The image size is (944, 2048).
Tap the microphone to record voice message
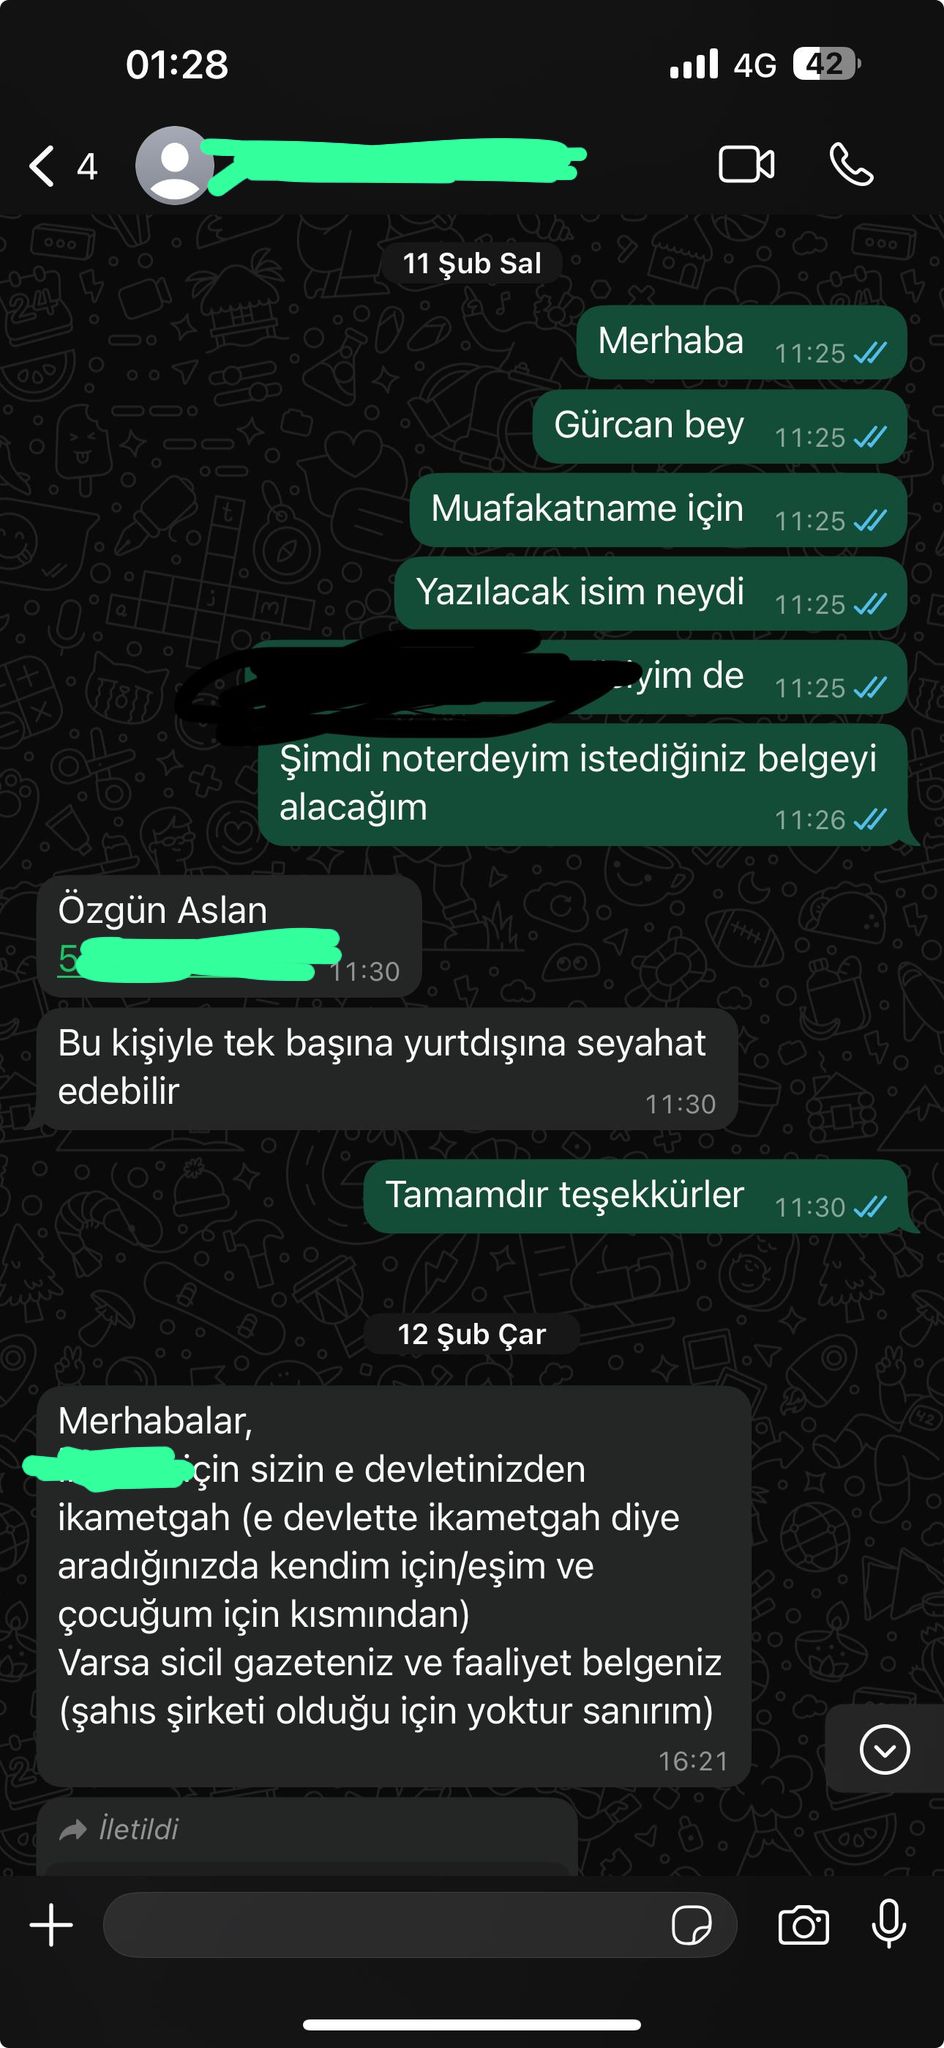[888, 1924]
